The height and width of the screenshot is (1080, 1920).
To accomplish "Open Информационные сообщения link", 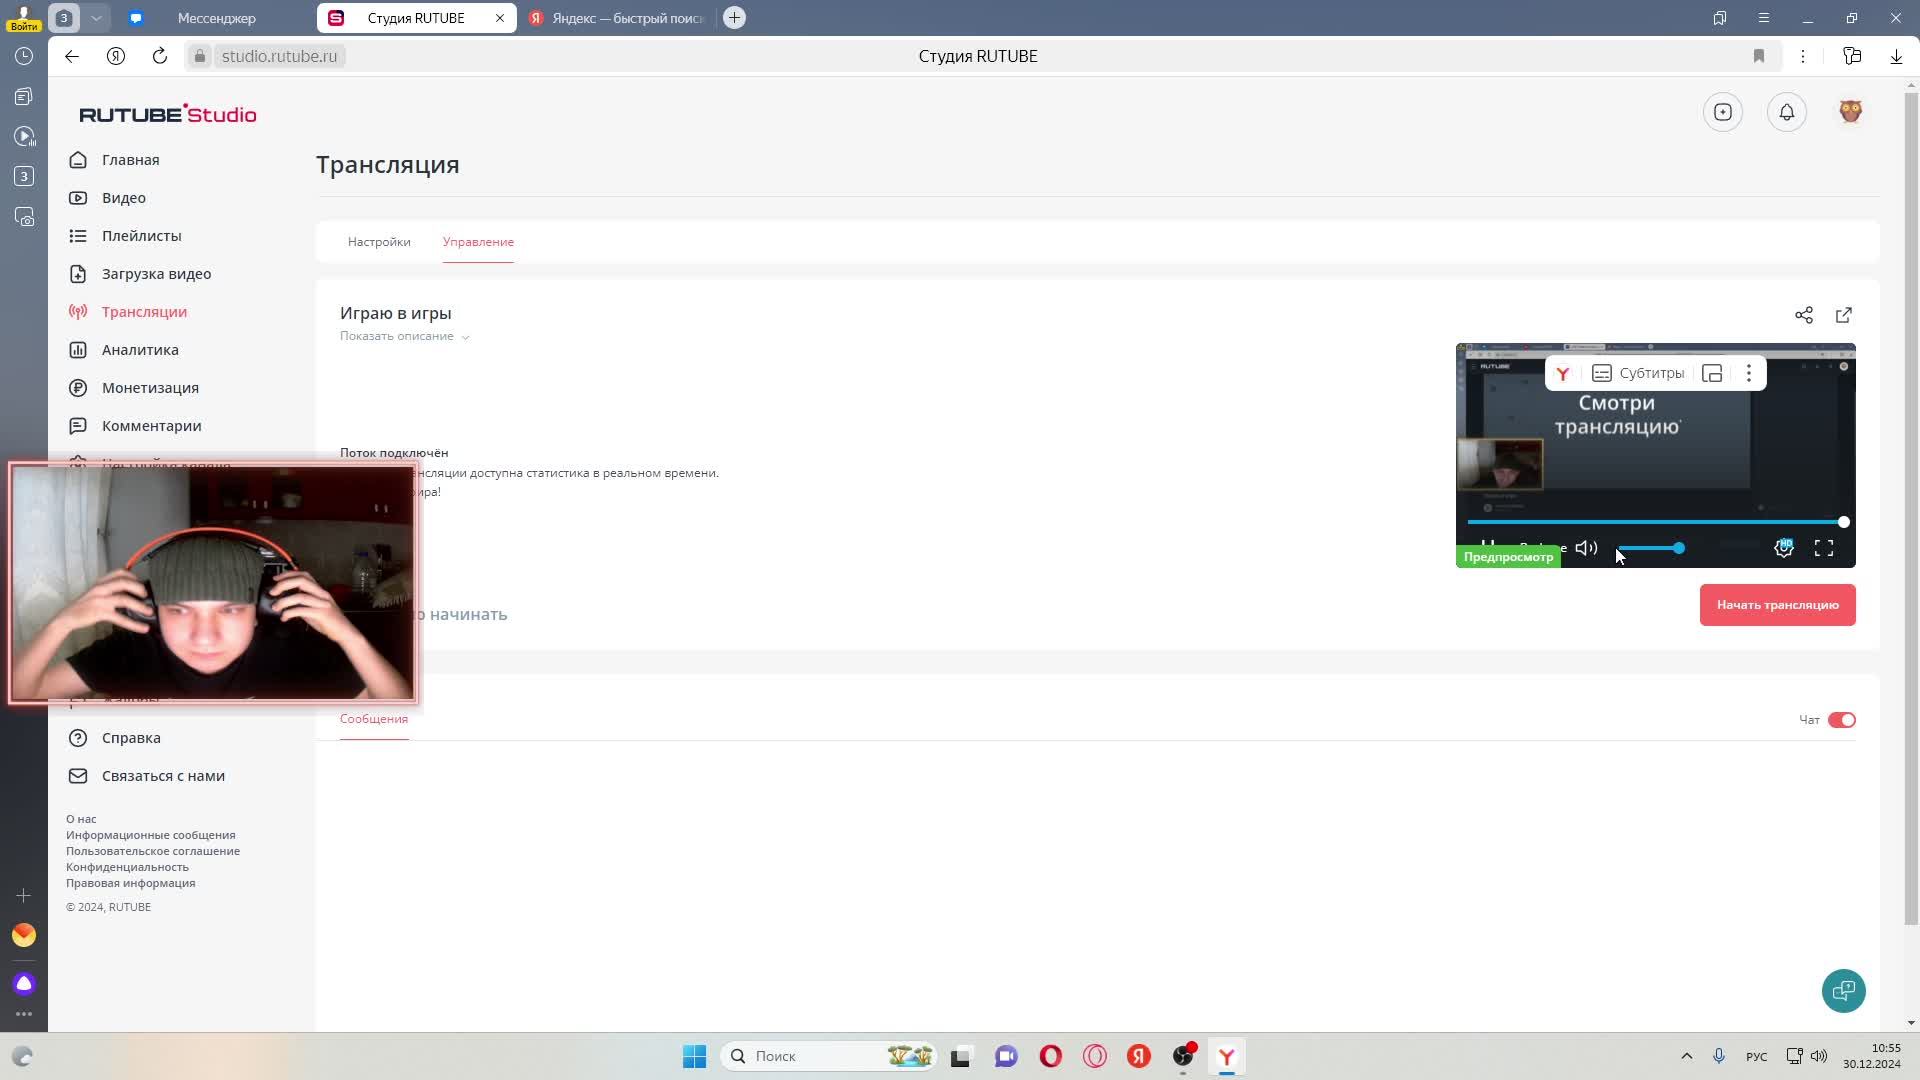I will pos(151,835).
